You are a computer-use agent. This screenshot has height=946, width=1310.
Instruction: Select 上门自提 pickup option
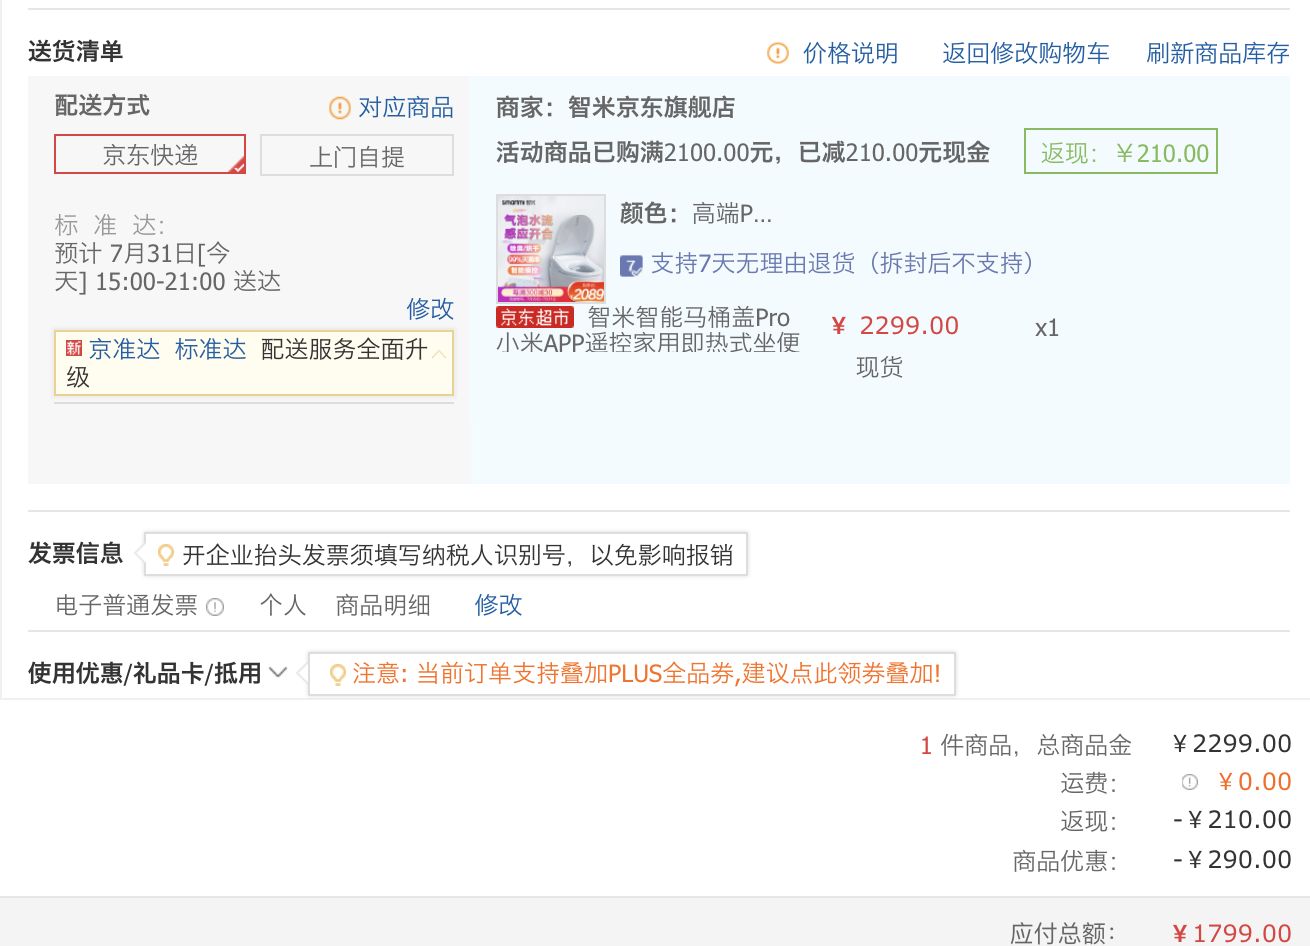coord(357,156)
